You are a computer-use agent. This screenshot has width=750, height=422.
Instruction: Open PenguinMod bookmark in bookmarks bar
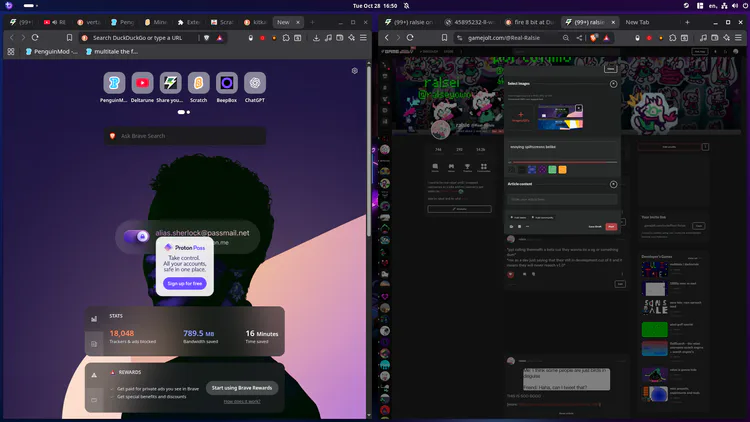pyautogui.click(x=52, y=51)
